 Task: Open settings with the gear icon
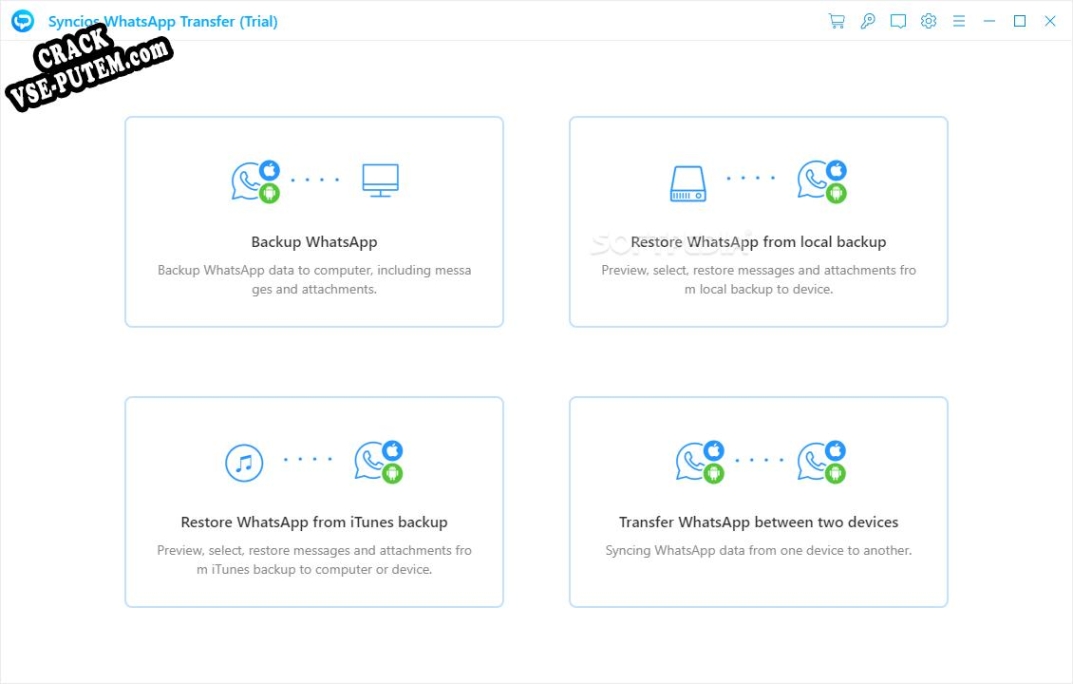929,21
